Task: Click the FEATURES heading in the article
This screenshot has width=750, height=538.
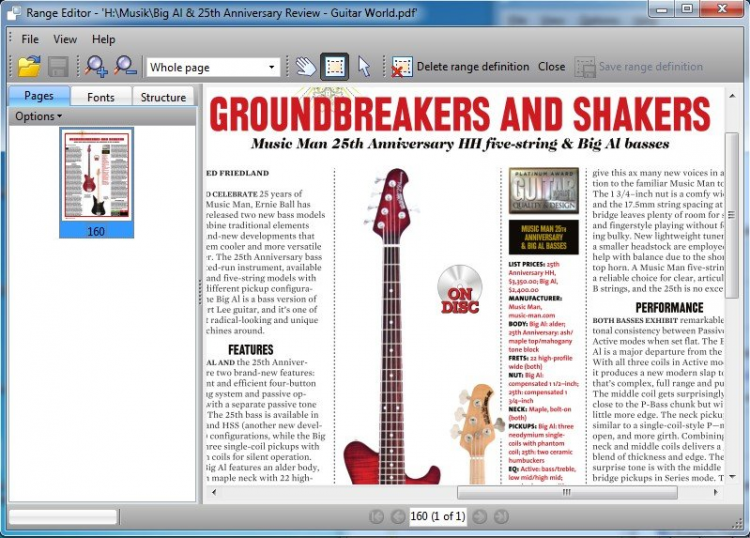Action: pyautogui.click(x=251, y=350)
